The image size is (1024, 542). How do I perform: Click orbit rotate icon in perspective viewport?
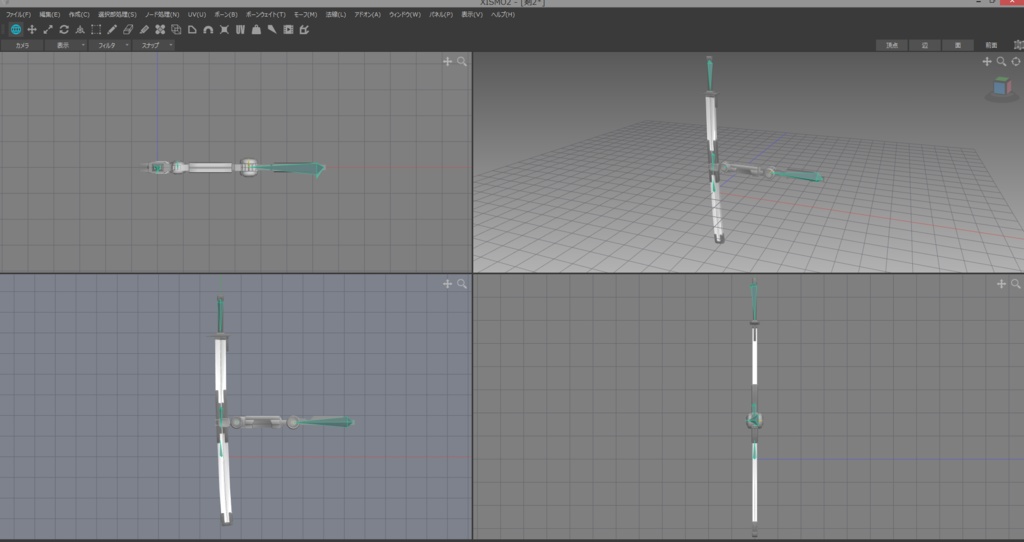click(1016, 61)
